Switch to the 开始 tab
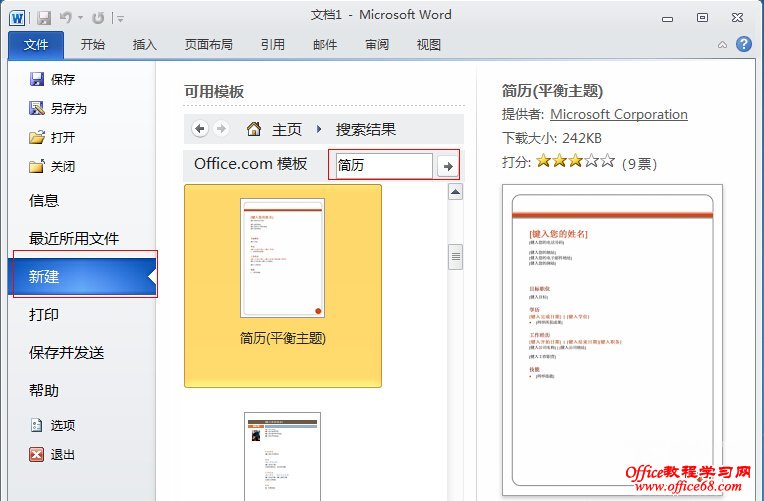The image size is (764, 501). coord(93,45)
